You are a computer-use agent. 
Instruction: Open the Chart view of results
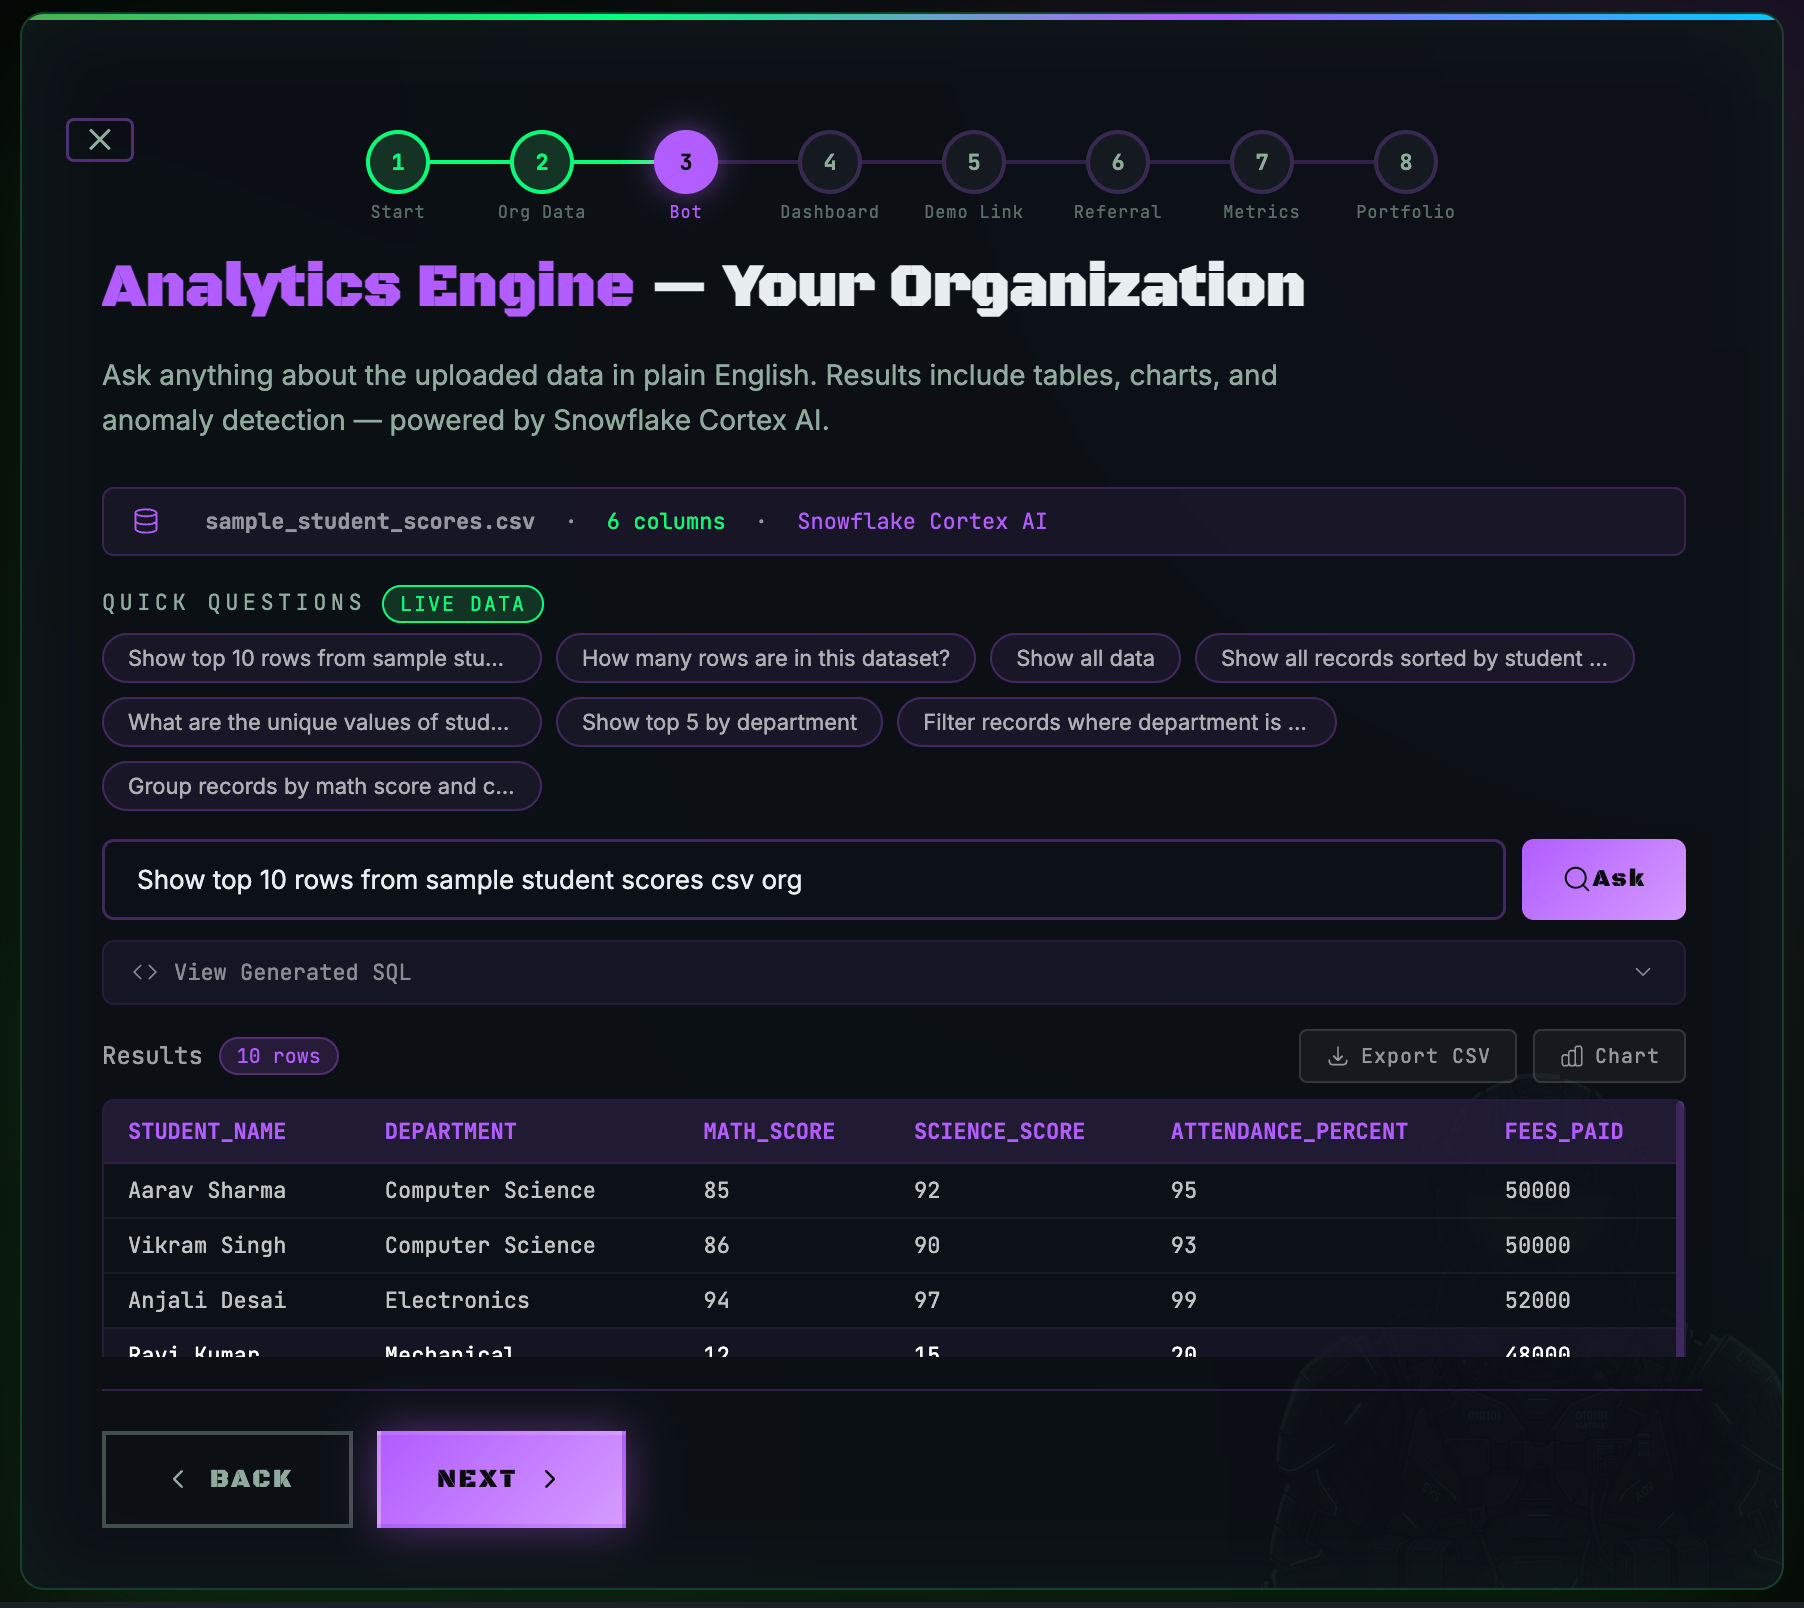pyautogui.click(x=1609, y=1056)
